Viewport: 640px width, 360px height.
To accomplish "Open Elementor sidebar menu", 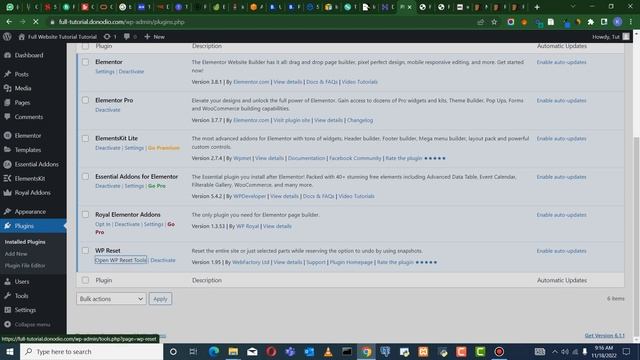I will click(28, 136).
